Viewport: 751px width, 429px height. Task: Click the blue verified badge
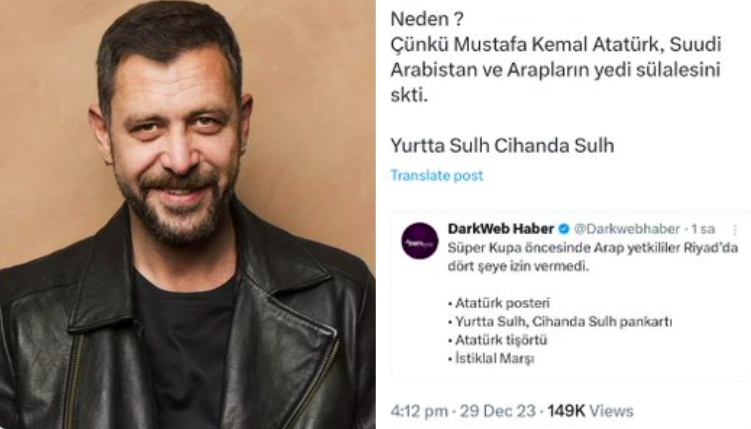(x=564, y=229)
